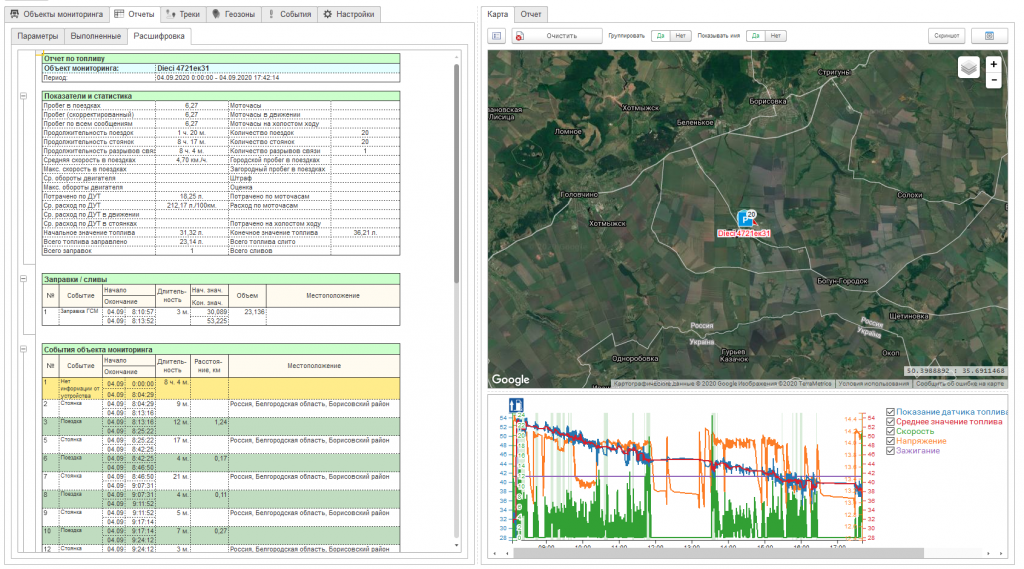Collapse the Заправки / сливы section

click(23, 278)
